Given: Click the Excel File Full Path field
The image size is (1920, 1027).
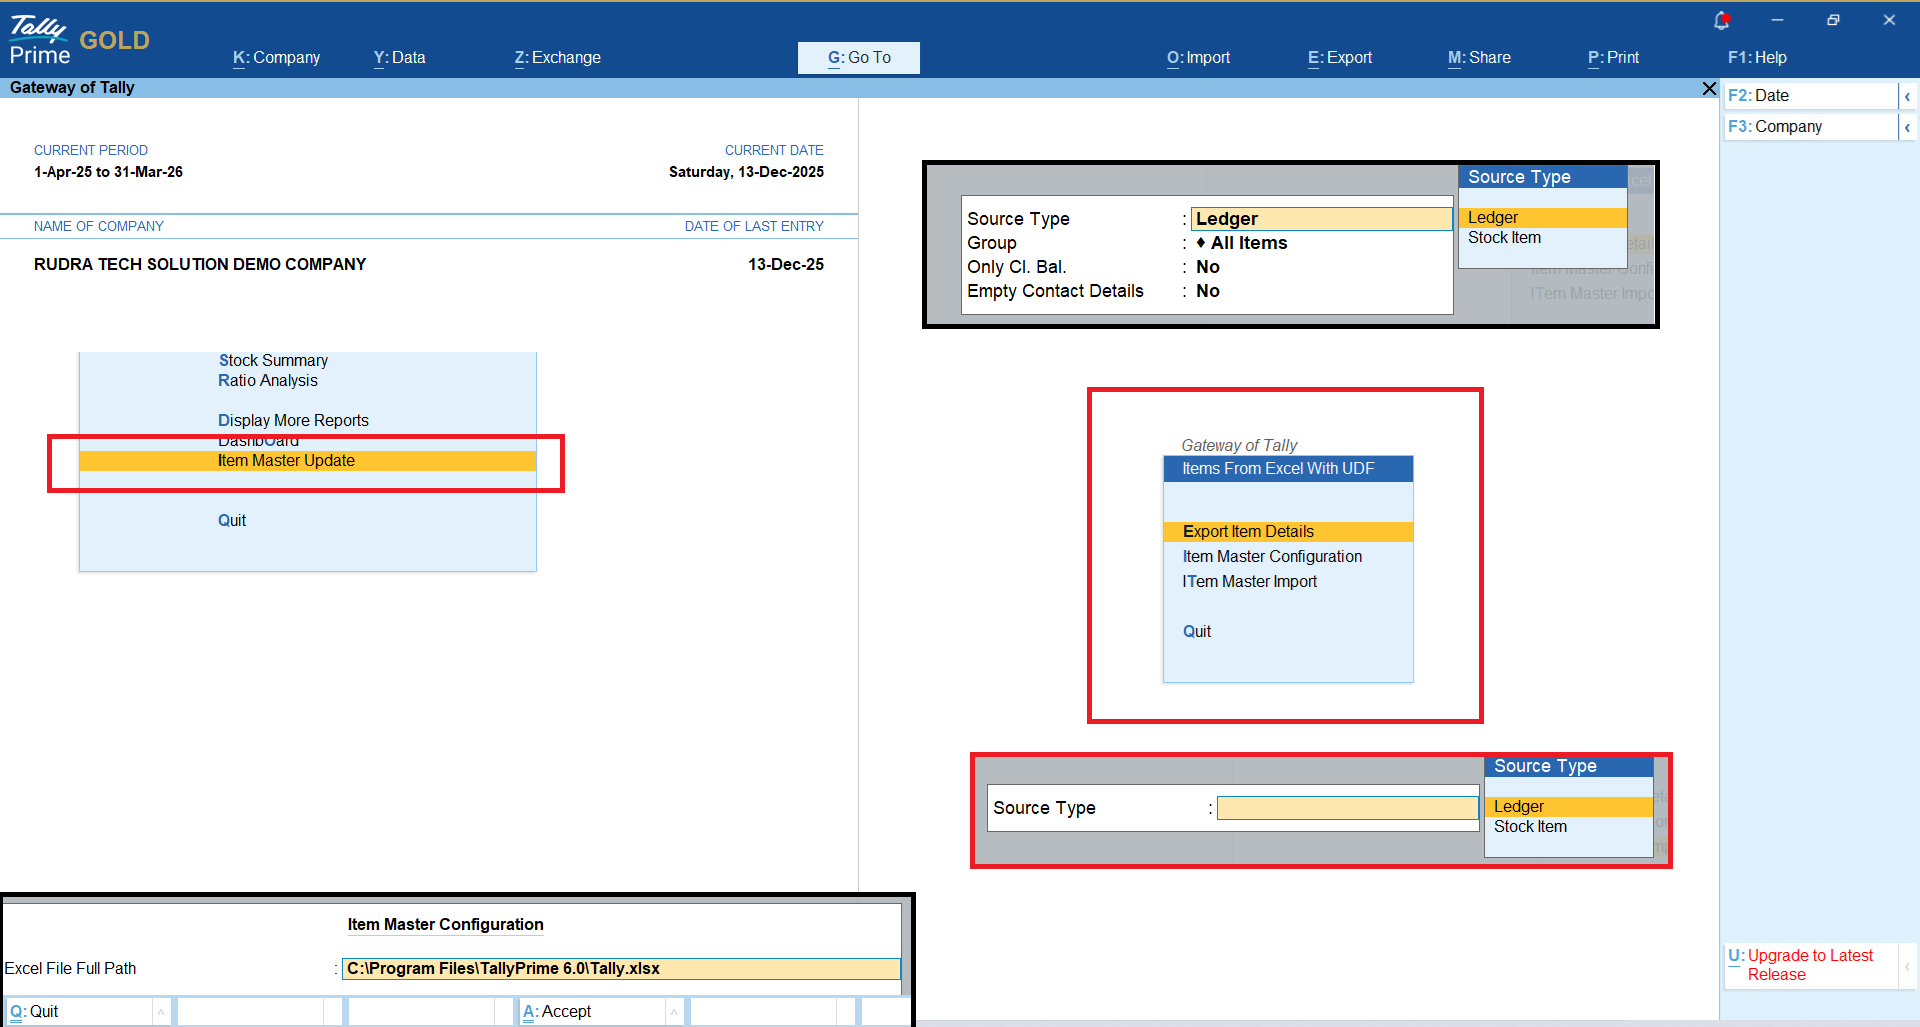Looking at the screenshot, I should (x=620, y=969).
